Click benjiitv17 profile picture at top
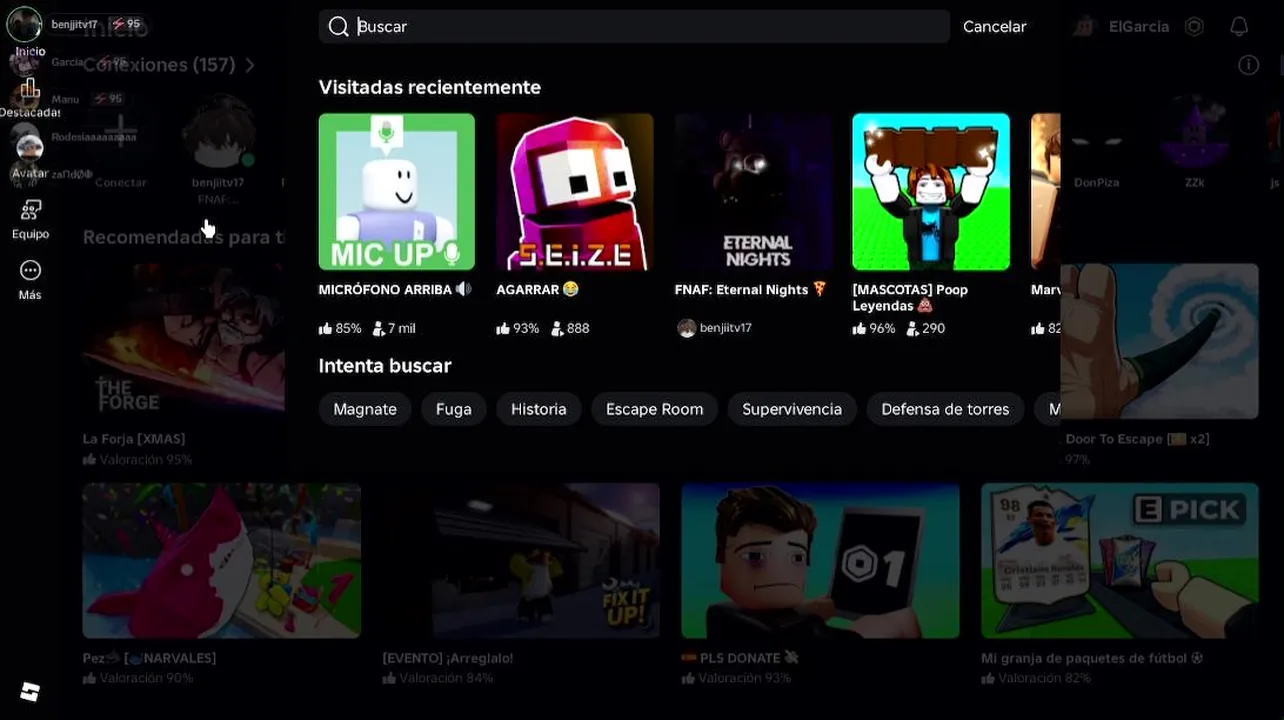 (24, 24)
